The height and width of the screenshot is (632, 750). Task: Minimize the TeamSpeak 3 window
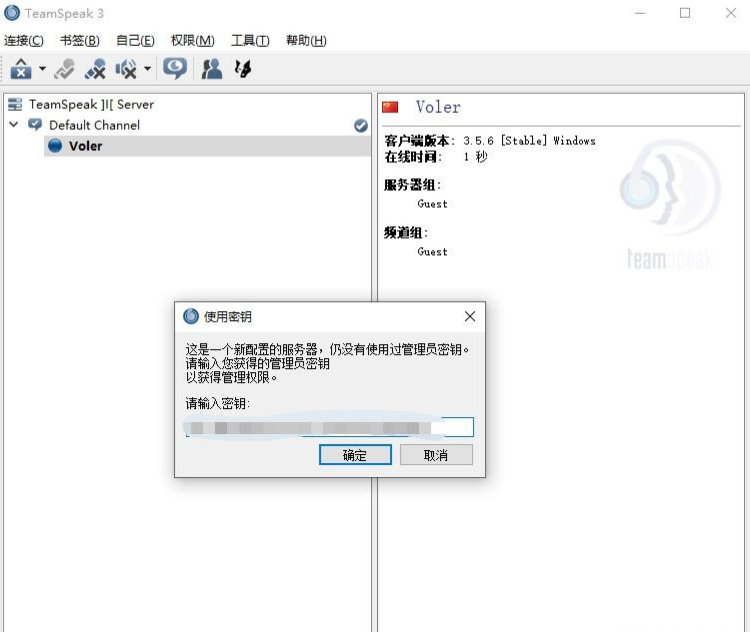click(640, 13)
